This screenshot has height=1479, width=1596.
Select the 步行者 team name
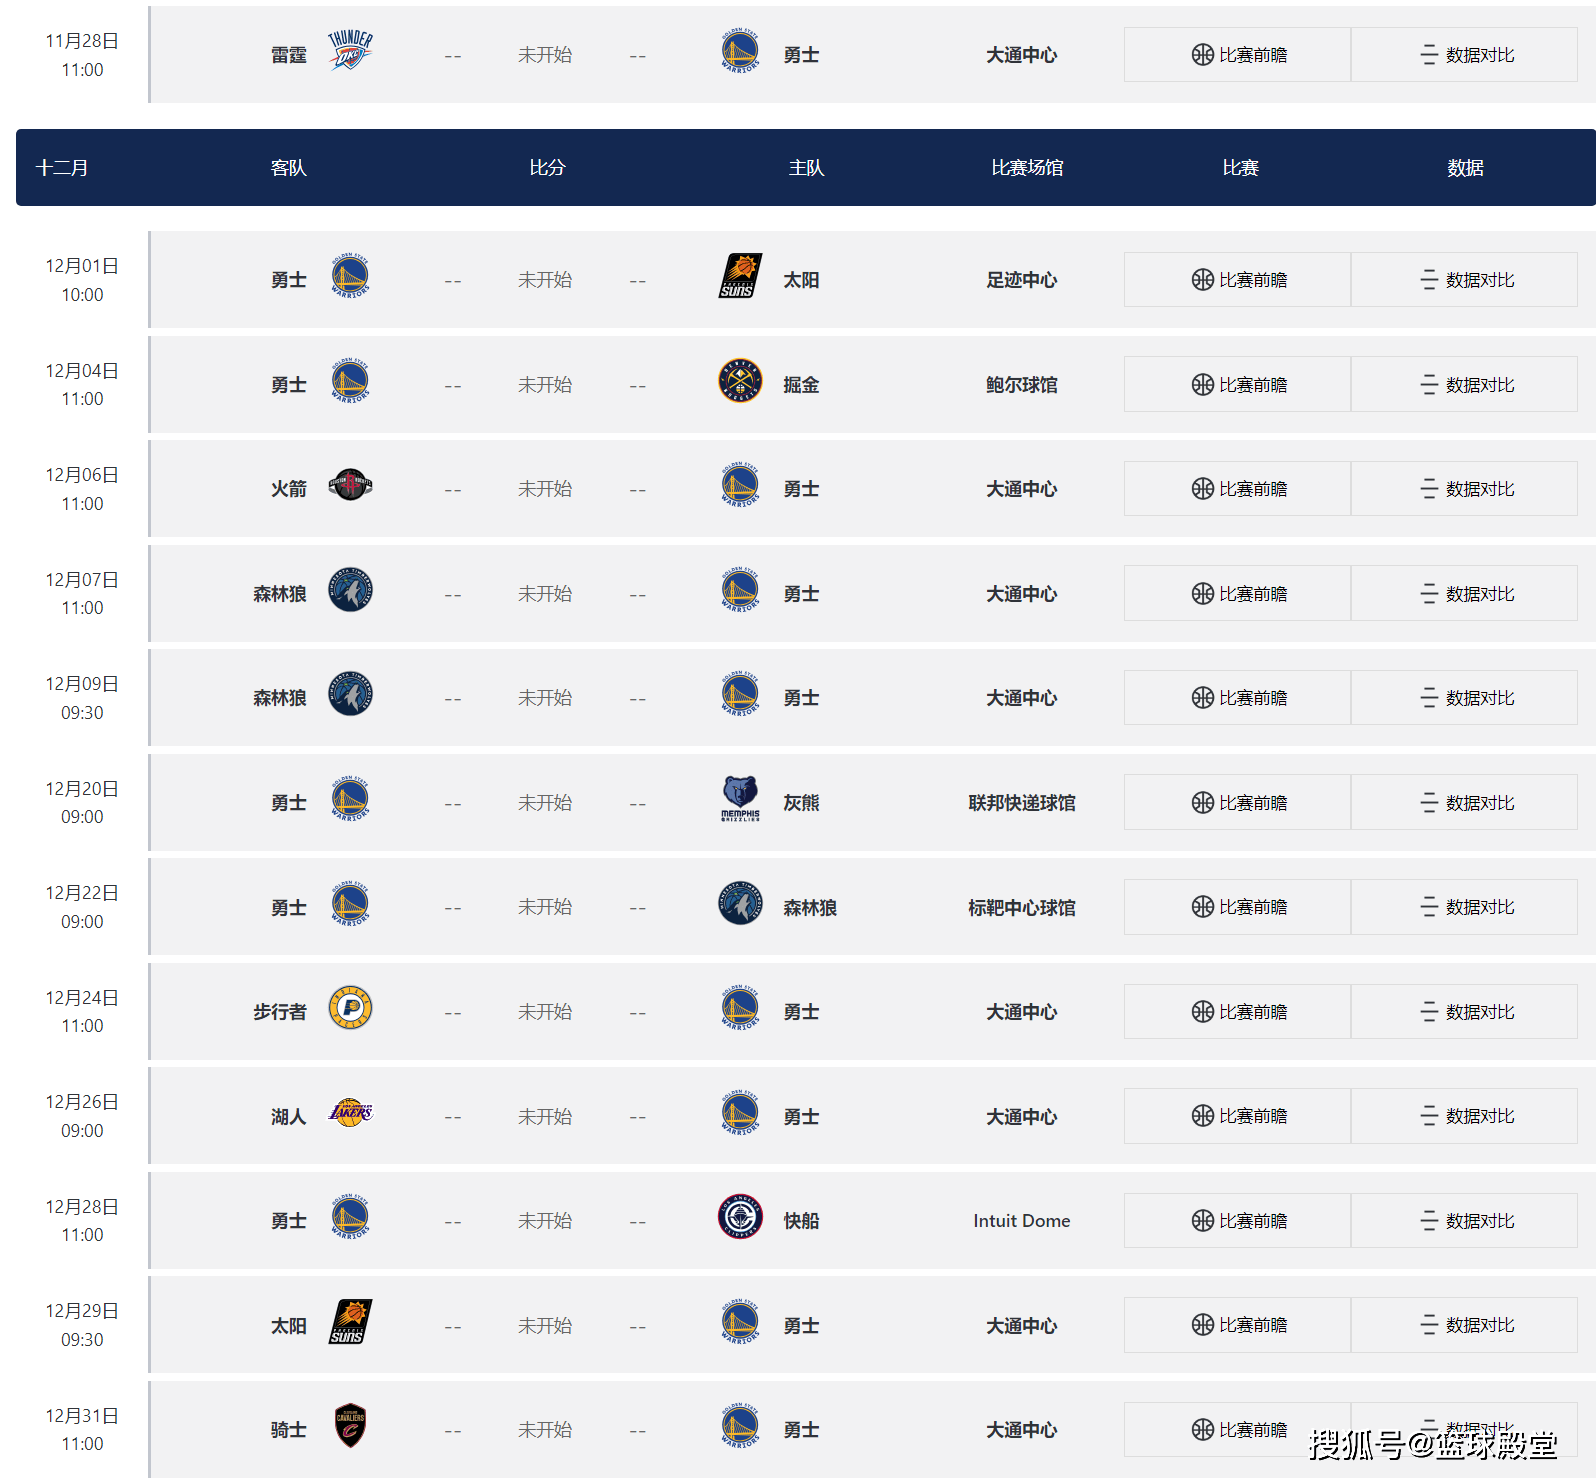click(280, 1012)
